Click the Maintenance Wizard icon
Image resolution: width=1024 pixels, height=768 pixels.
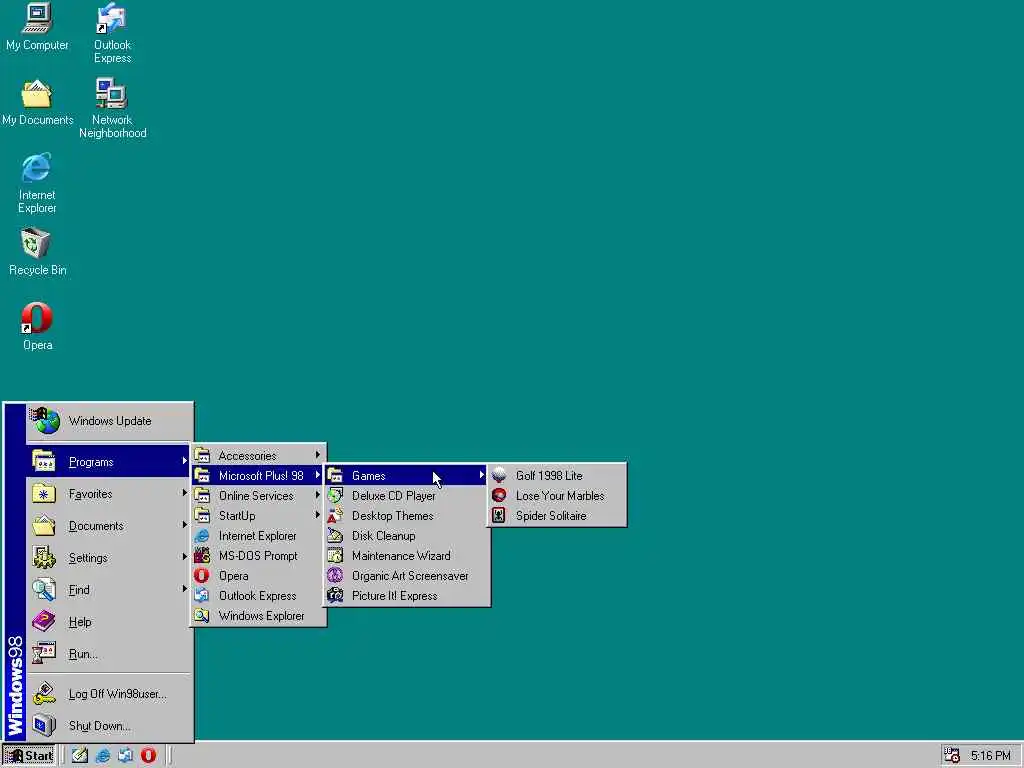point(335,556)
